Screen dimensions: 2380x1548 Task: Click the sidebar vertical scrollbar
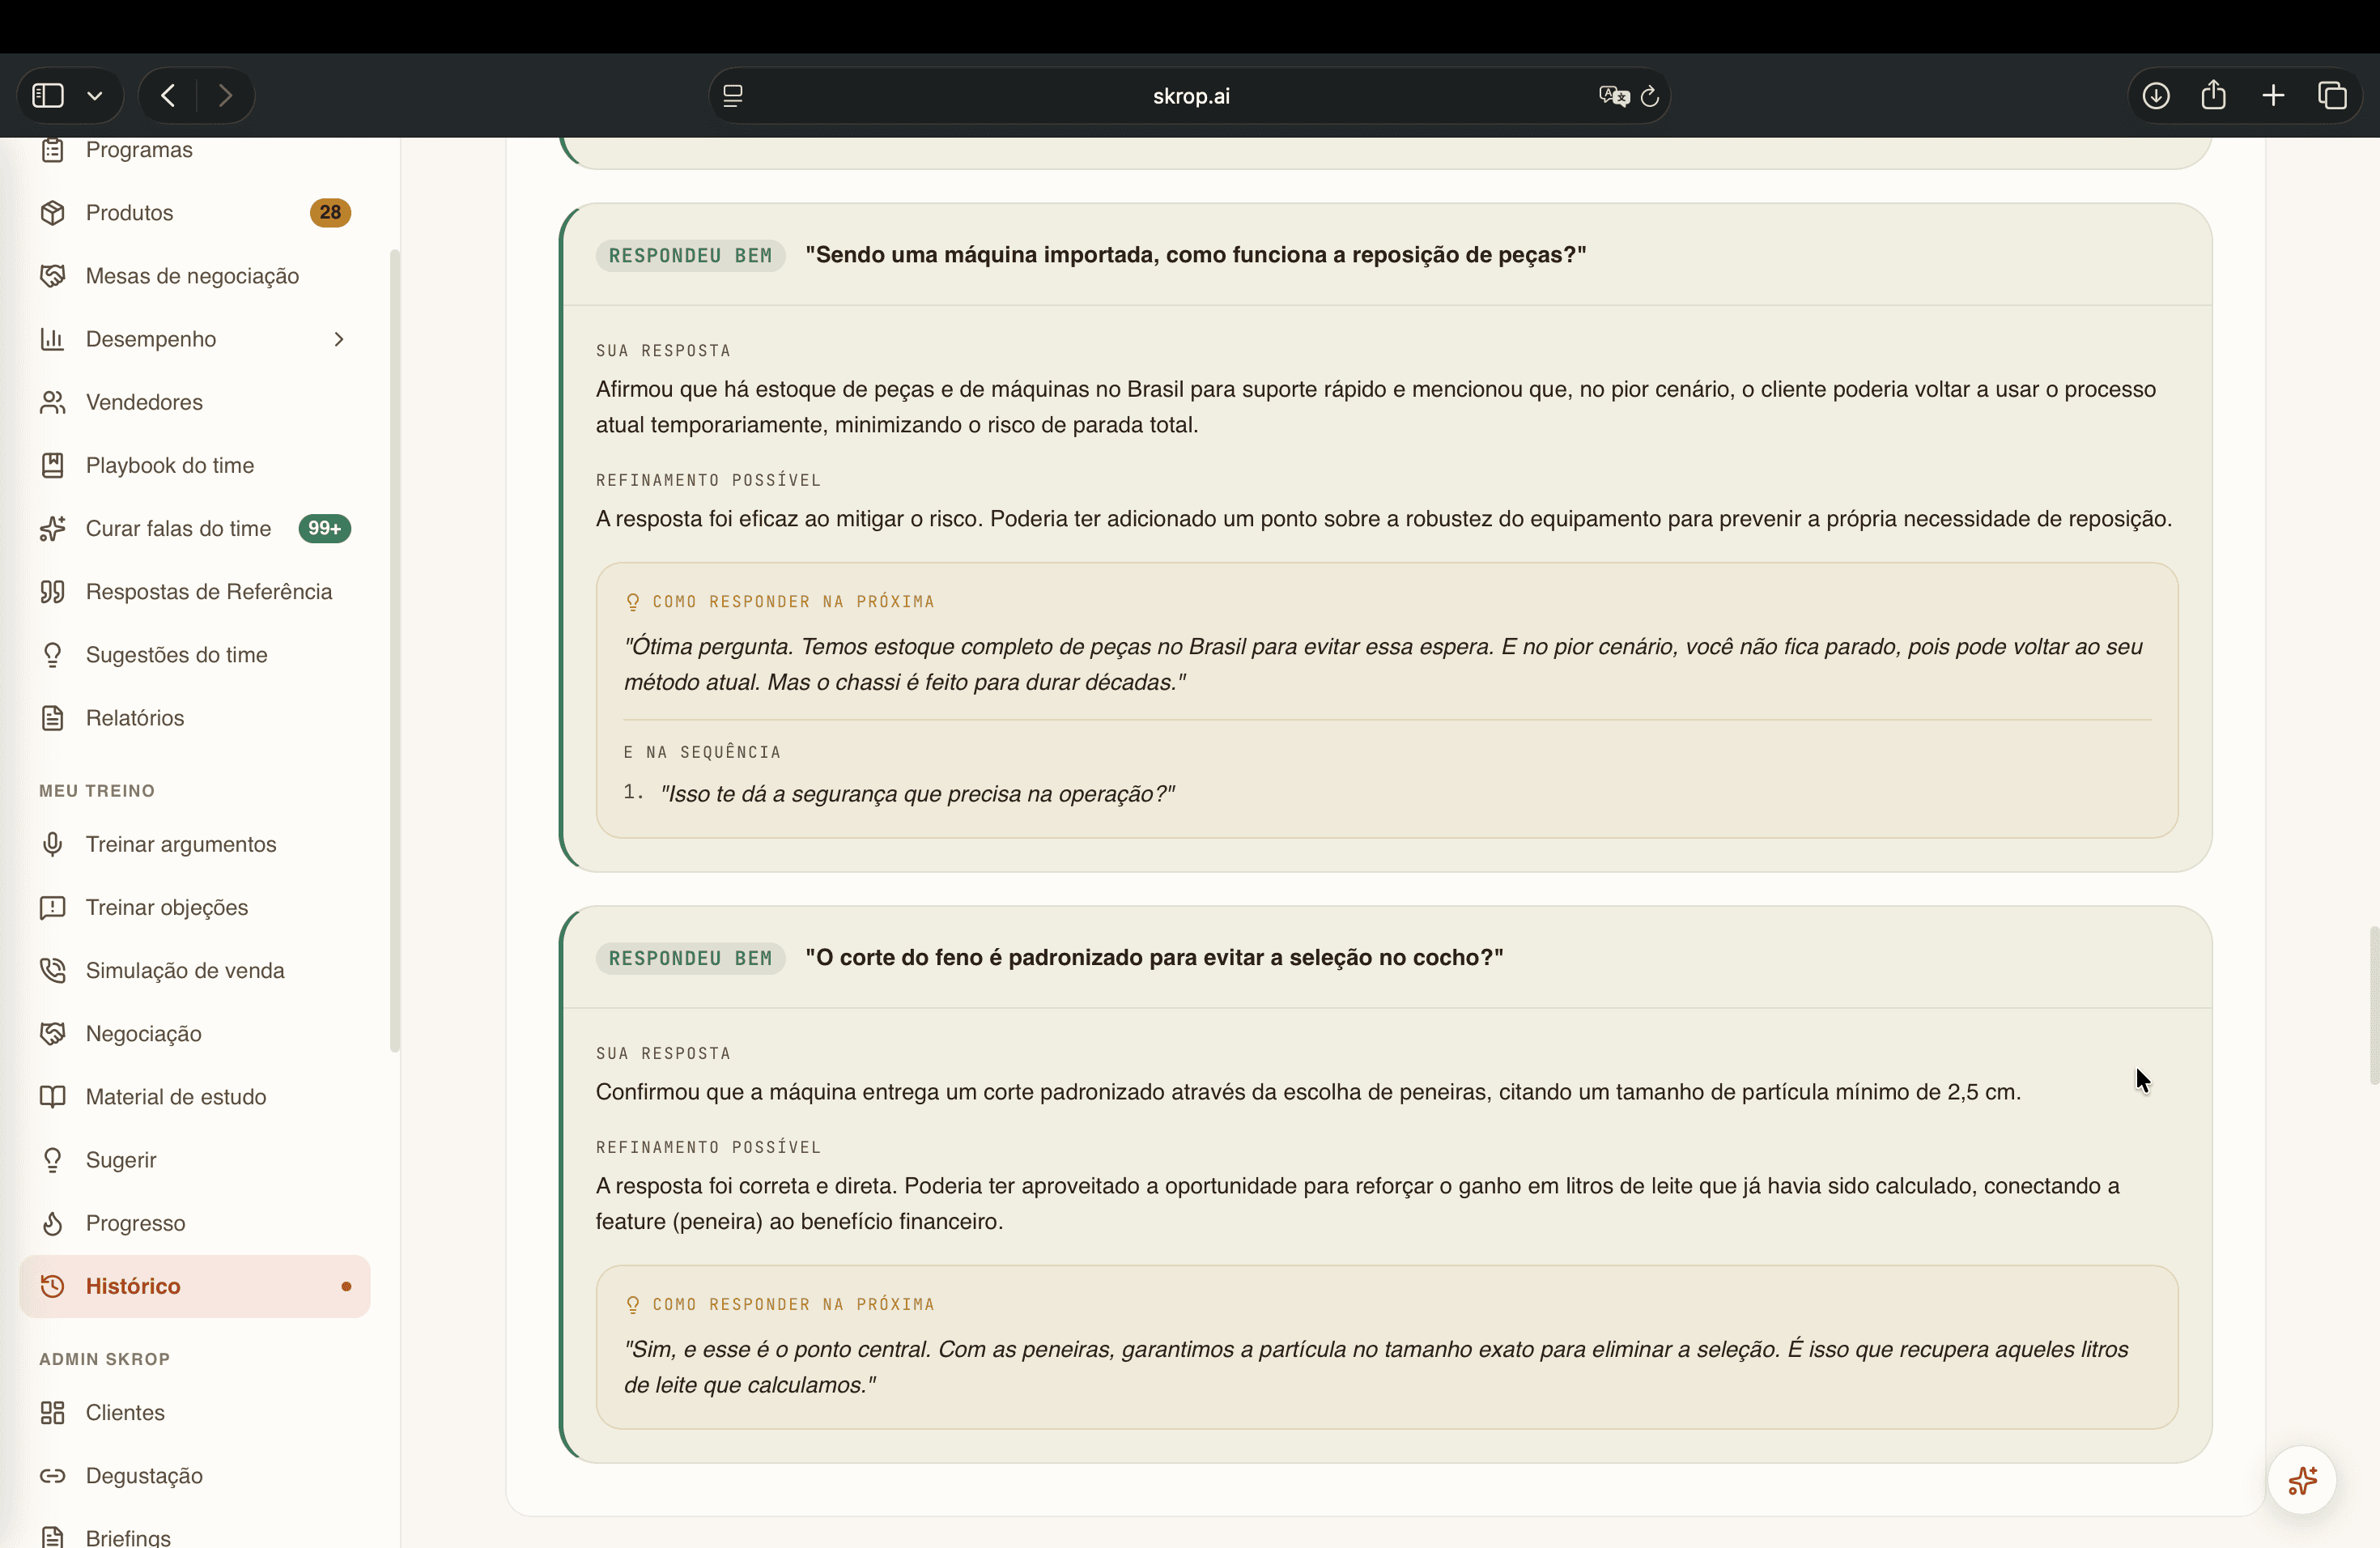395,650
